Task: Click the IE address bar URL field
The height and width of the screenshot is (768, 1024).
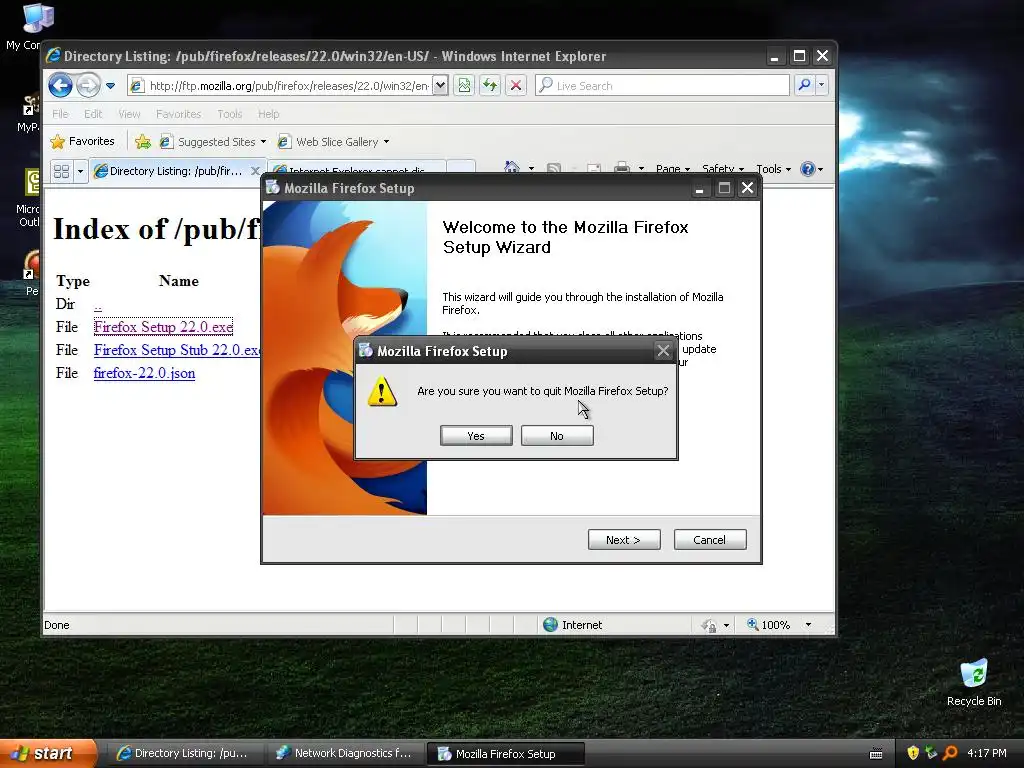Action: tap(280, 86)
